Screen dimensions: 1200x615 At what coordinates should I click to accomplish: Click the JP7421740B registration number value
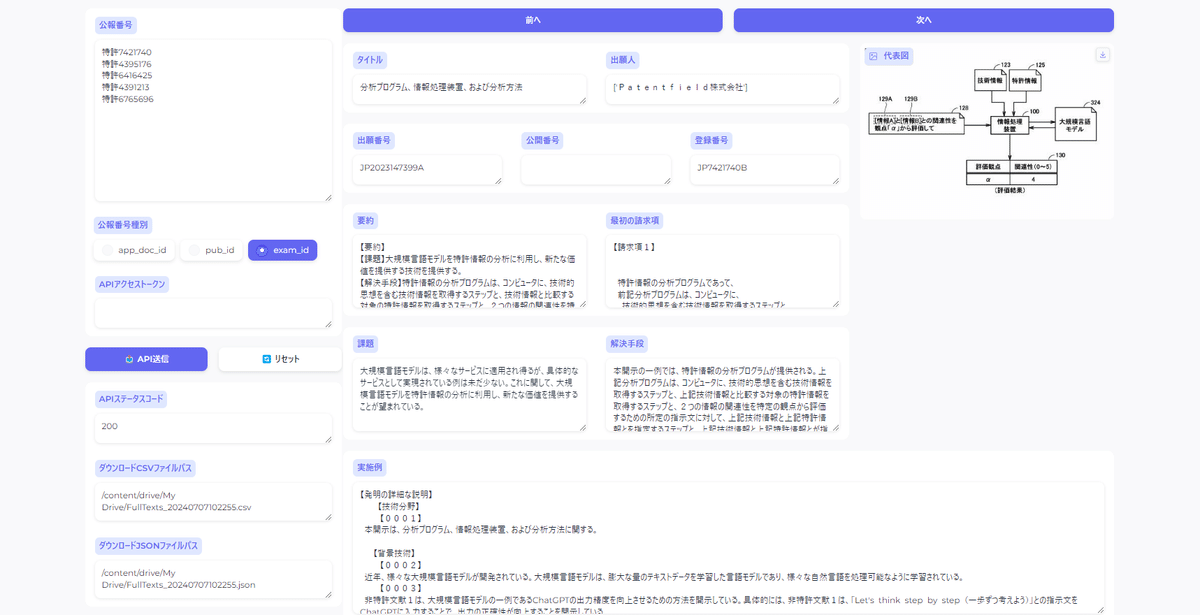coord(722,167)
